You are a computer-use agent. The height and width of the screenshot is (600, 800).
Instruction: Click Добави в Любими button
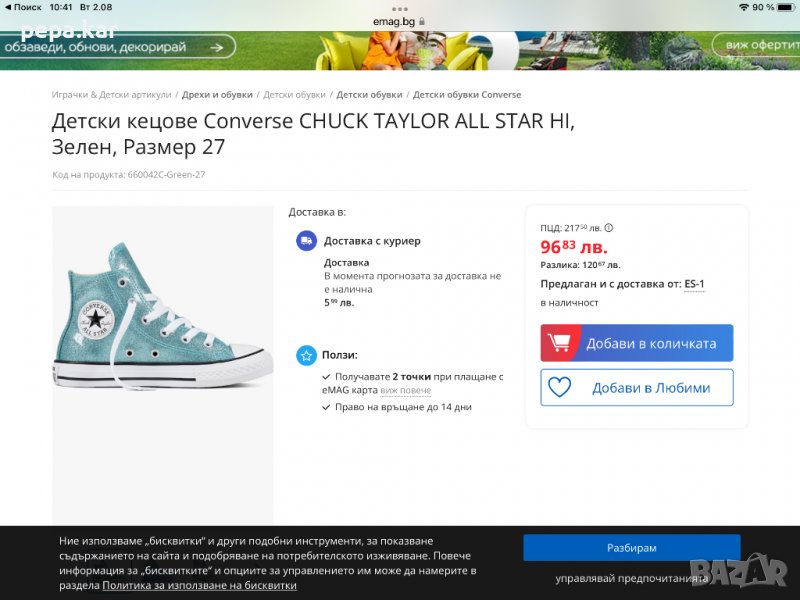(637, 388)
